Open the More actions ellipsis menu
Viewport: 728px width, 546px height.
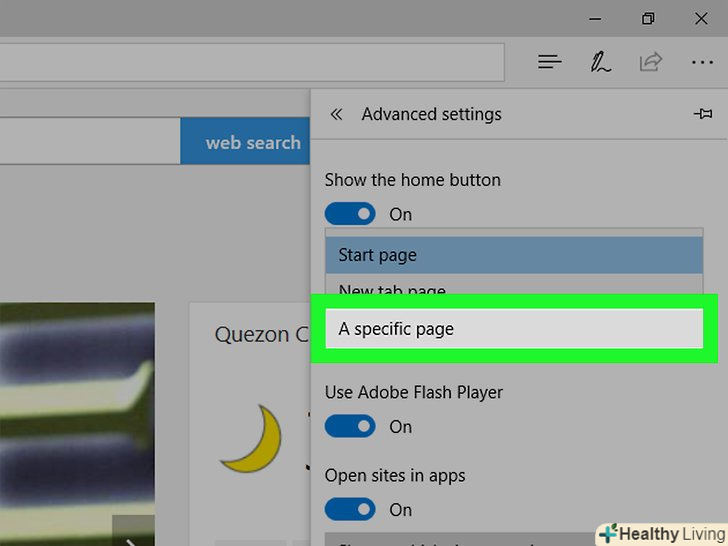[x=702, y=62]
